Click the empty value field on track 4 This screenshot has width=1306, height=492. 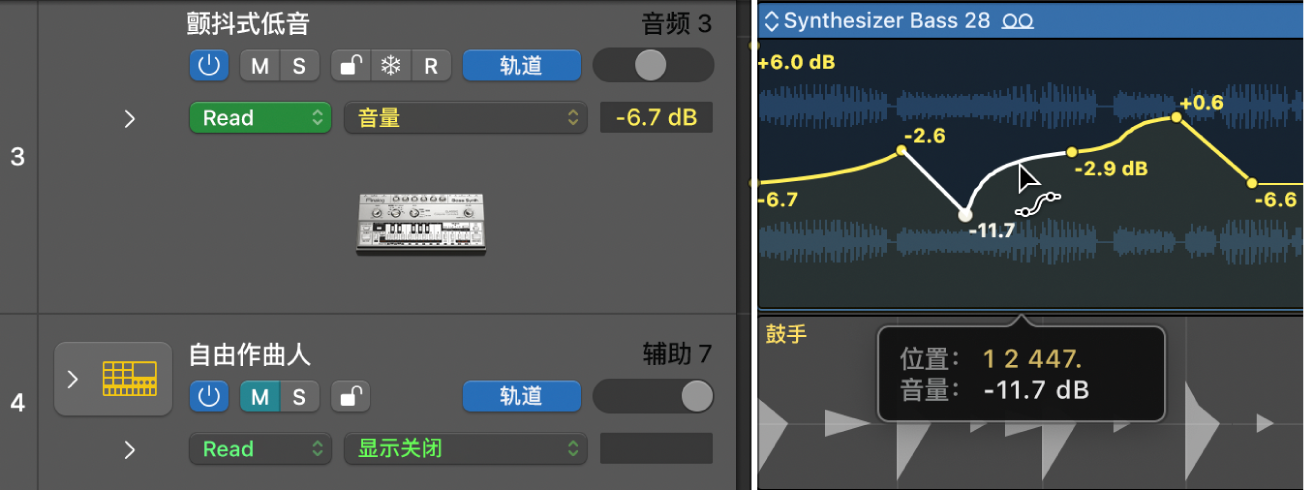tap(656, 449)
